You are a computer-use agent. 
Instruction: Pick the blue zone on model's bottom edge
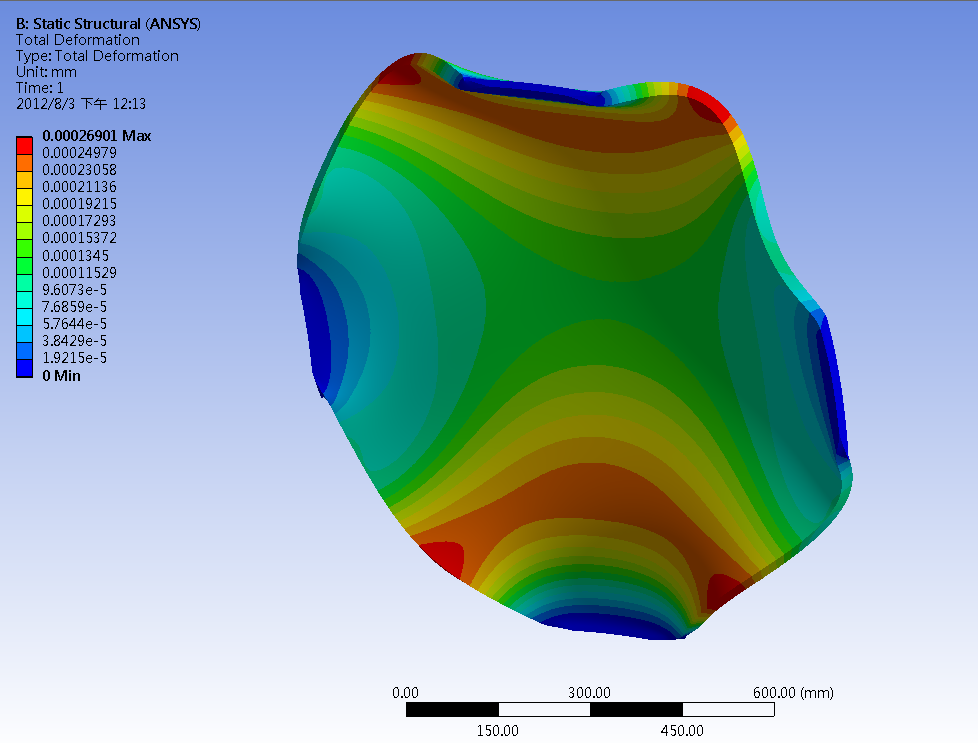[610, 627]
